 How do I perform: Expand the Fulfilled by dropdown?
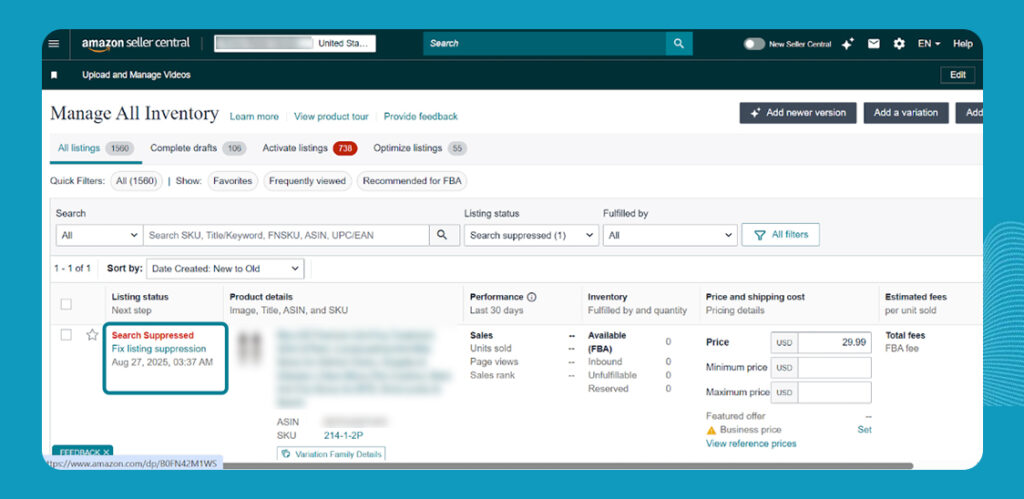tap(670, 235)
